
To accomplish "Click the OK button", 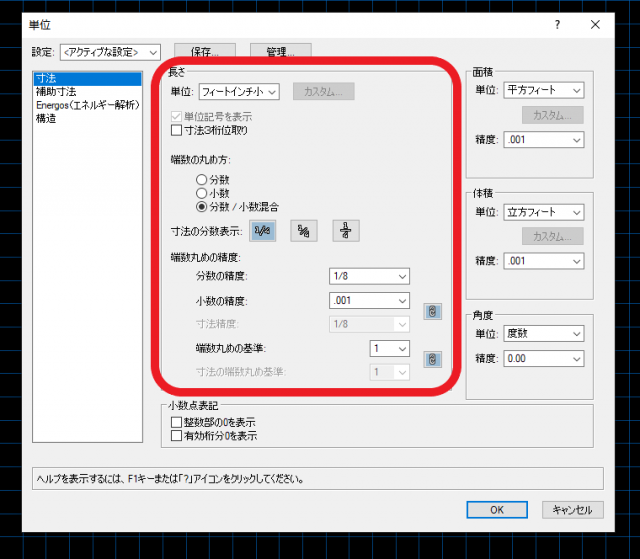I will [x=496, y=510].
